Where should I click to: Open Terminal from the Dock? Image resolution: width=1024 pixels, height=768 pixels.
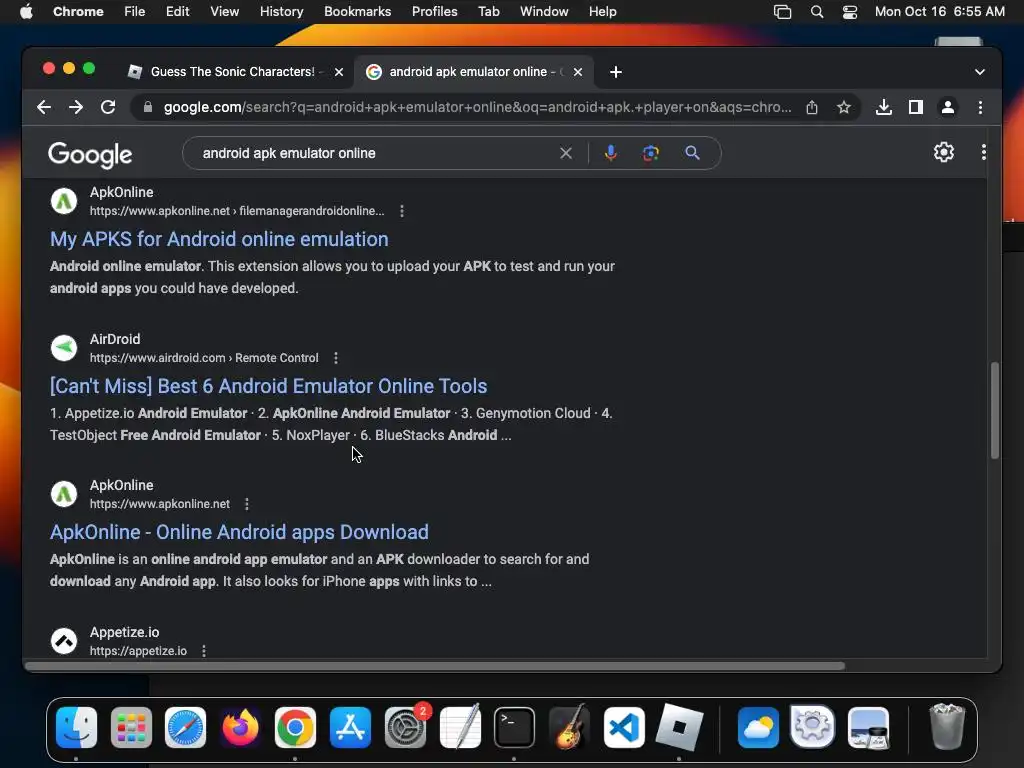[514, 727]
